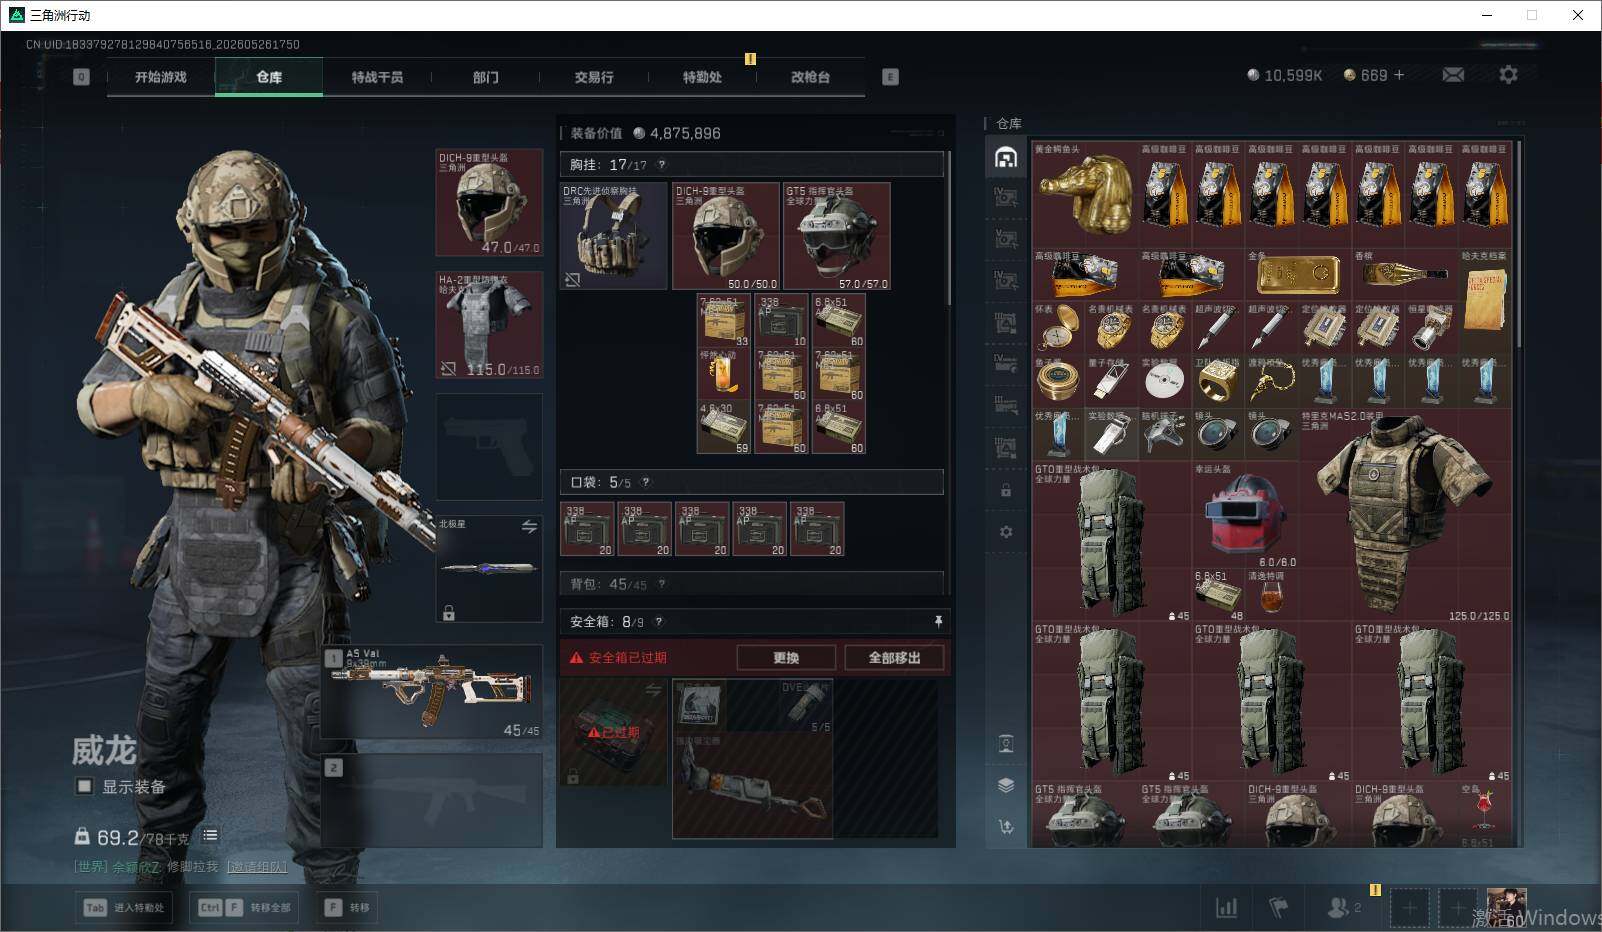Select the 清逸特调 drink in warehouse

(1272, 596)
